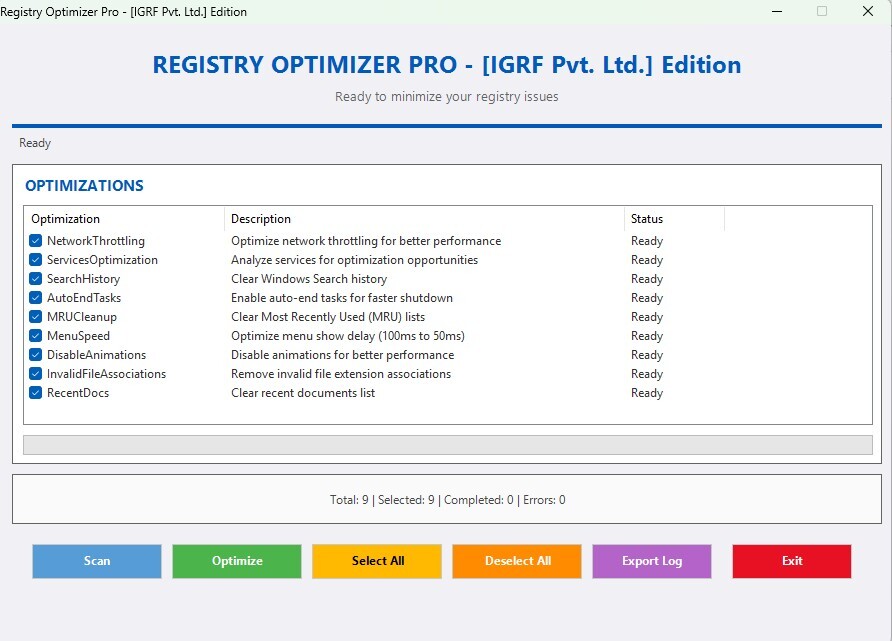Click the empty progress bar
The width and height of the screenshot is (892, 641).
tap(447, 445)
